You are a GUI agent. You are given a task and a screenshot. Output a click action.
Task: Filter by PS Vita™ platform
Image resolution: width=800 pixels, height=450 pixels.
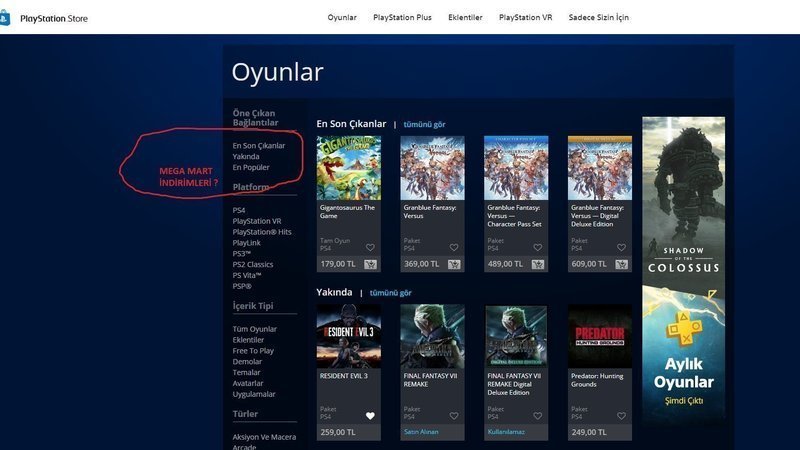[x=247, y=275]
